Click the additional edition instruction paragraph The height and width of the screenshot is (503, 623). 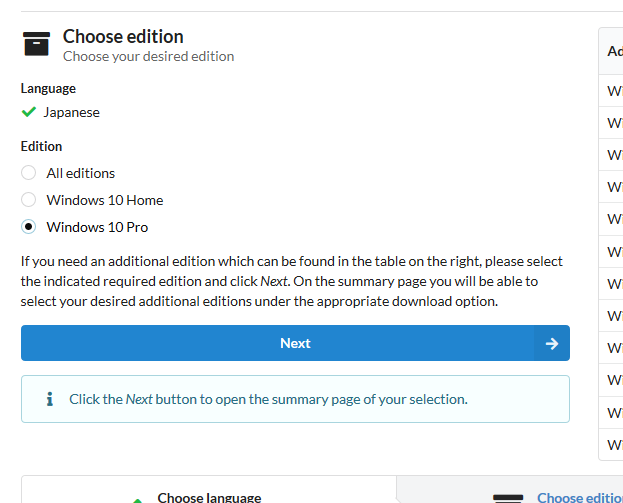coord(290,281)
